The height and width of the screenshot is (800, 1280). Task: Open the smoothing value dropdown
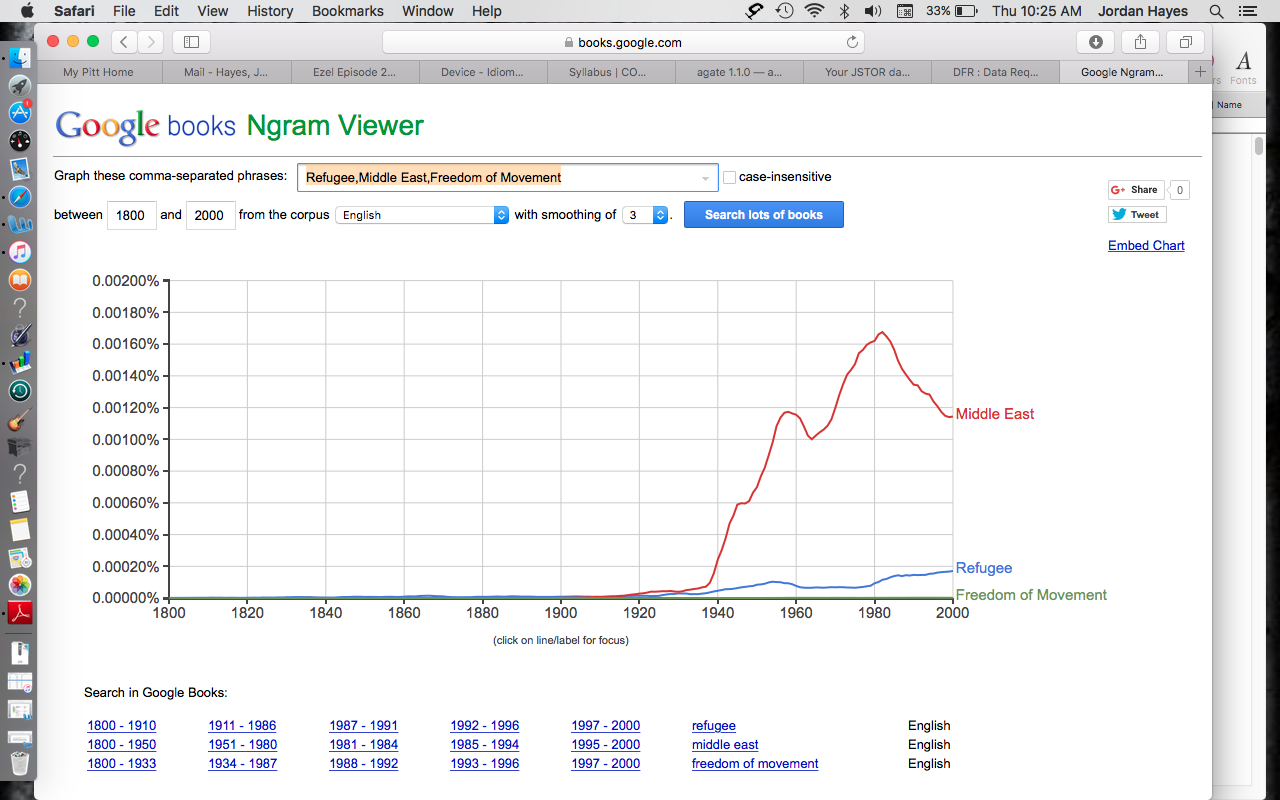646,215
